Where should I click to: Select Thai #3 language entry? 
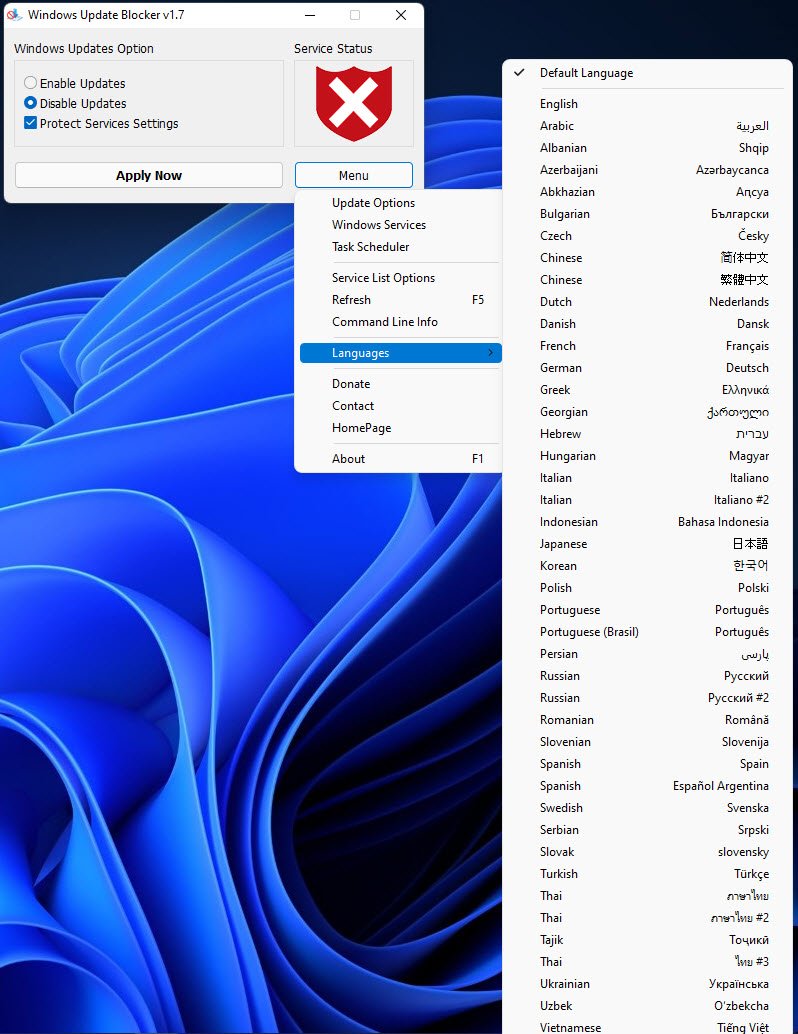pos(647,962)
